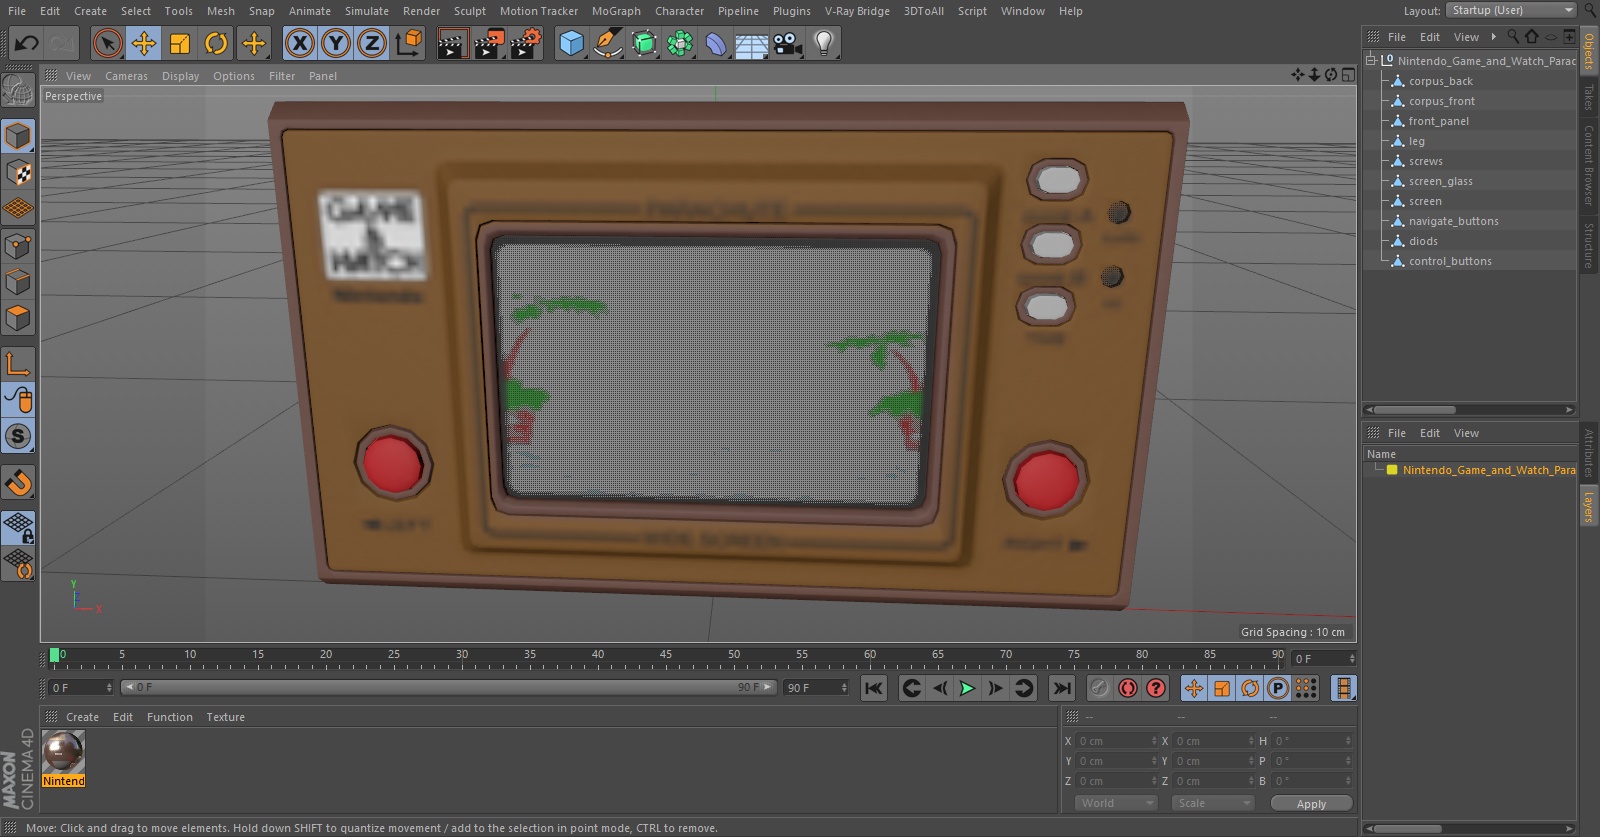The image size is (1600, 837).
Task: Play the animation forward
Action: 967,688
